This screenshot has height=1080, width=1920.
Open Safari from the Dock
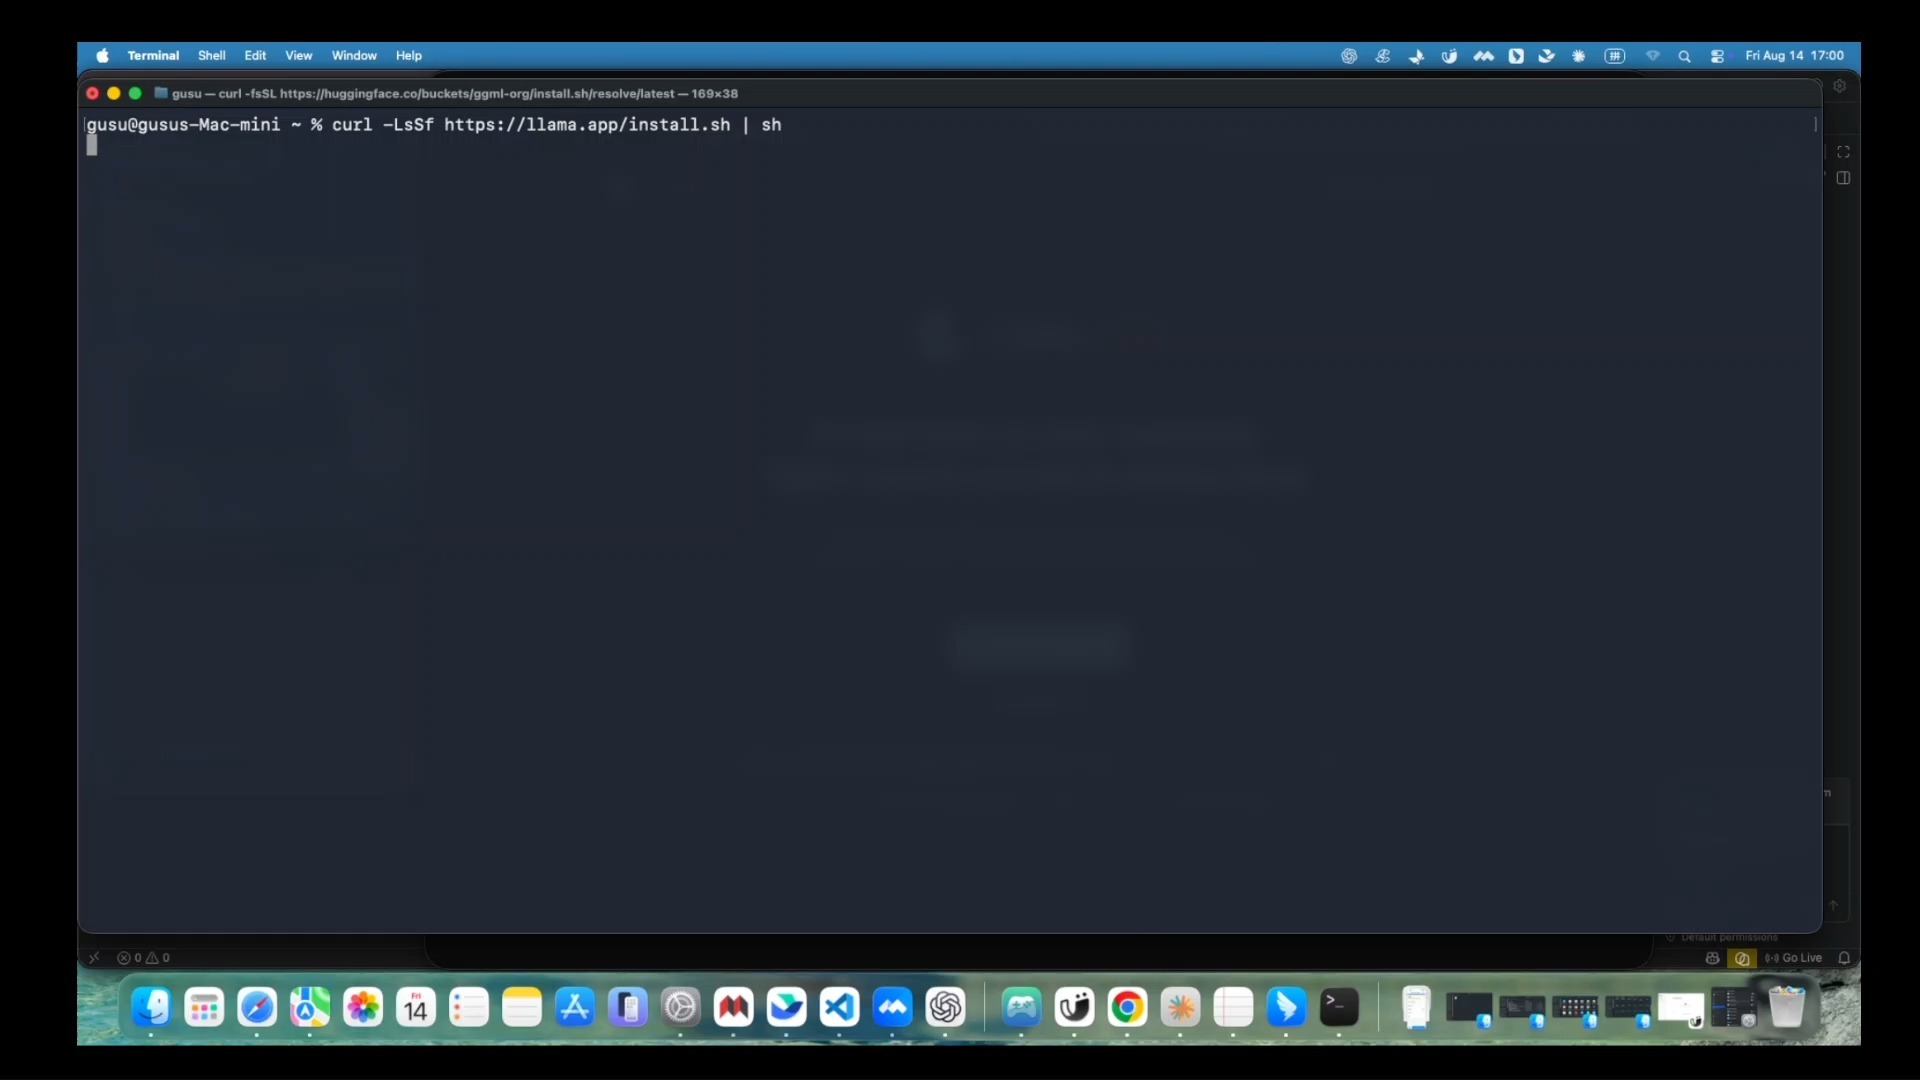click(257, 1007)
